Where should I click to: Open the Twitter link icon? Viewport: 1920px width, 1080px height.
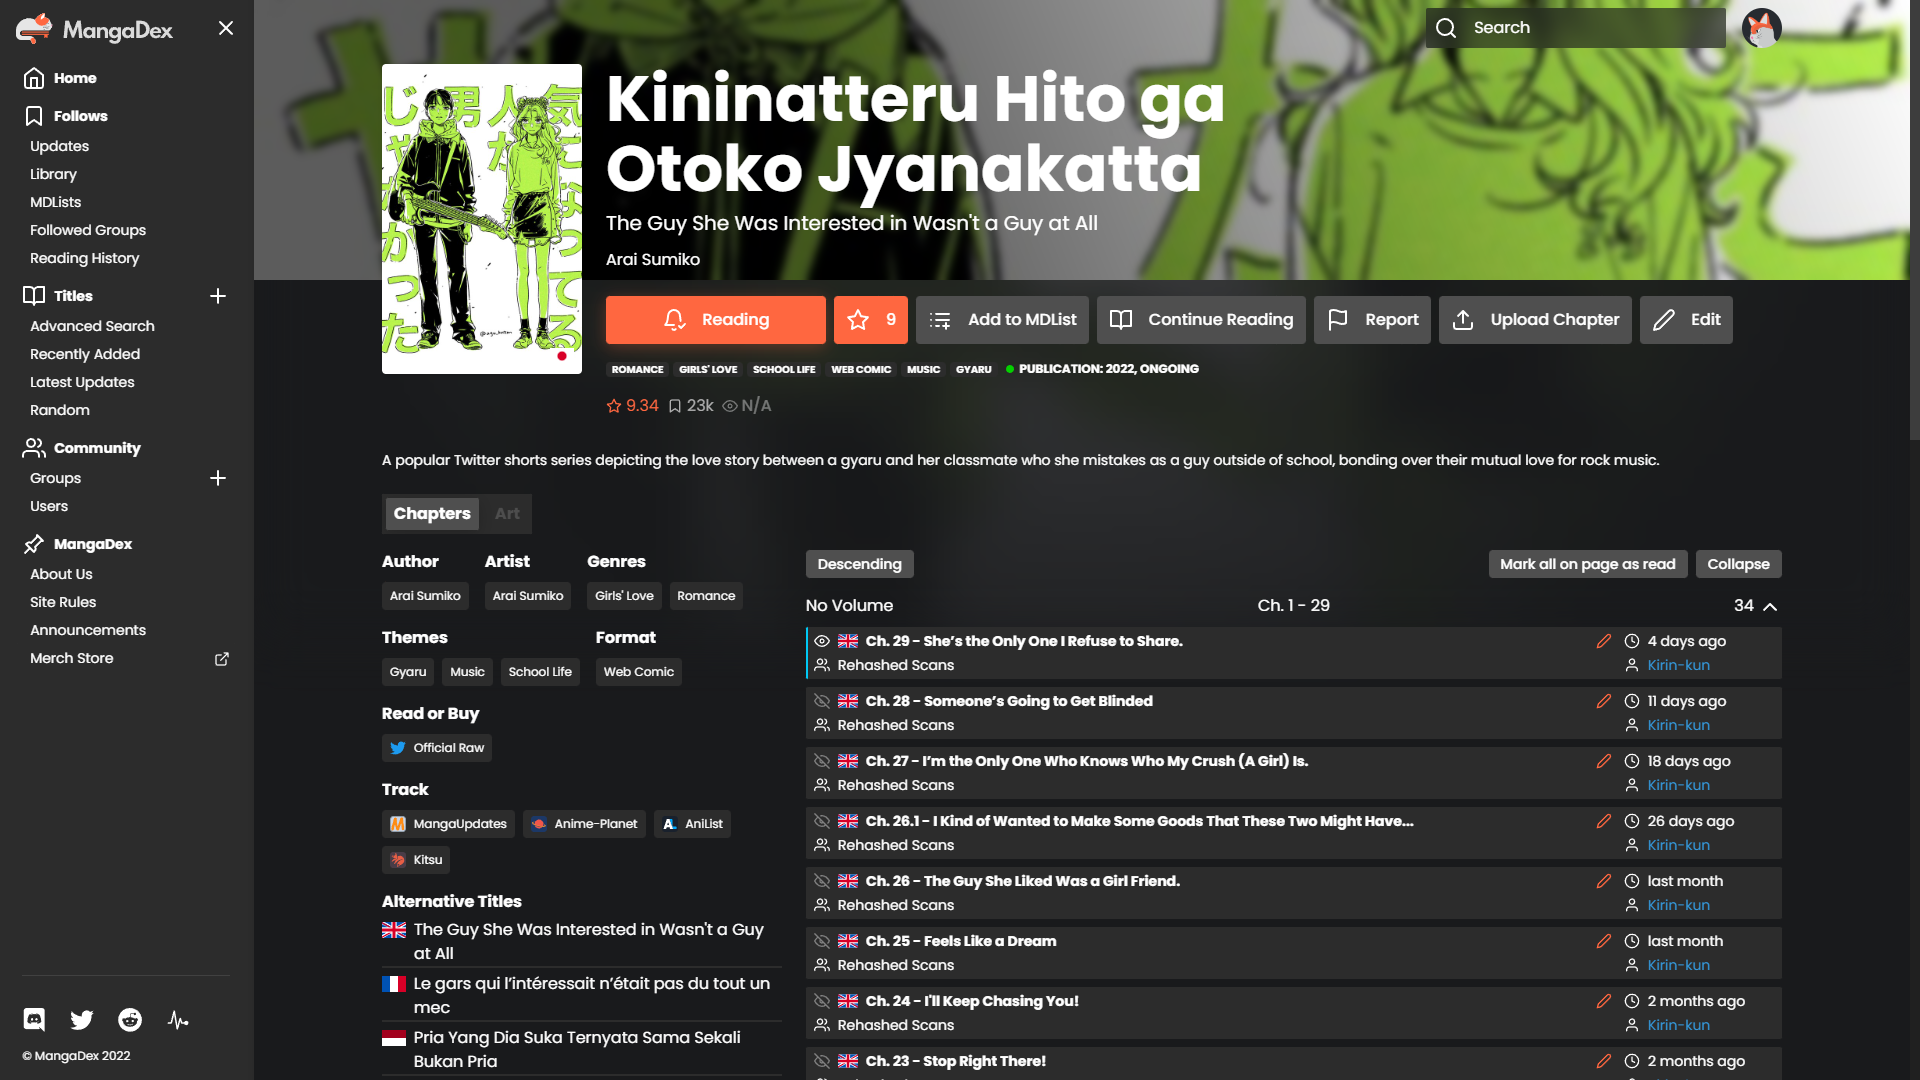pyautogui.click(x=82, y=1019)
